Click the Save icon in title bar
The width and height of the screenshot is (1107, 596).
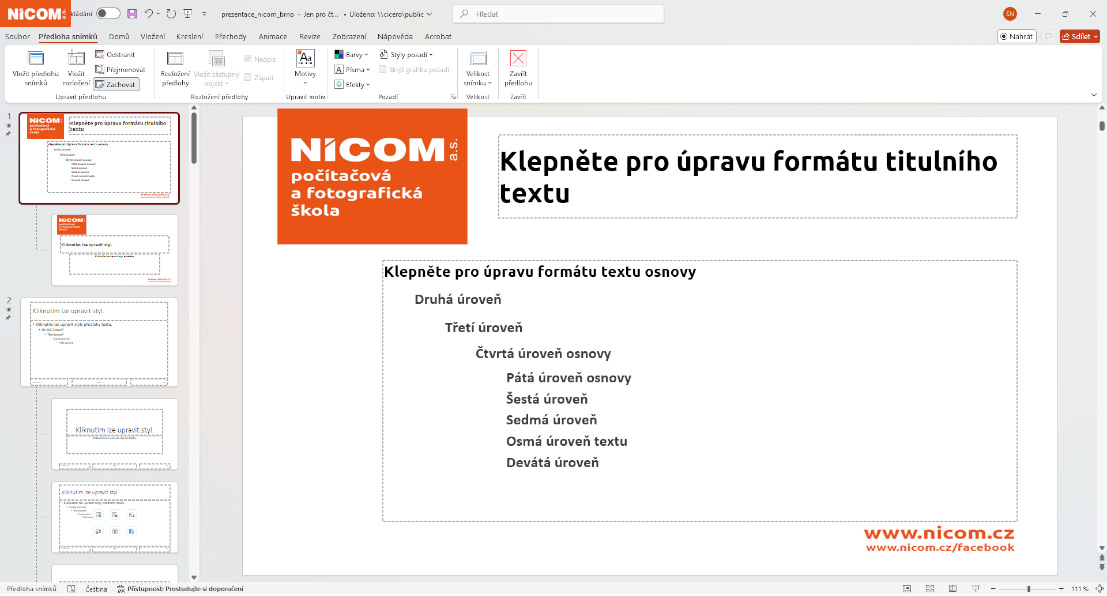132,14
